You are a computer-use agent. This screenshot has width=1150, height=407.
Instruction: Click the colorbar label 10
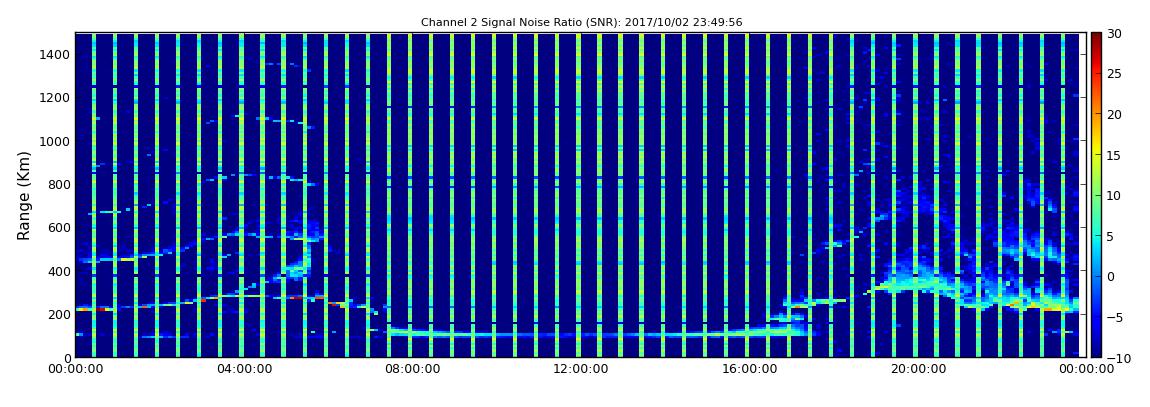coord(1115,195)
